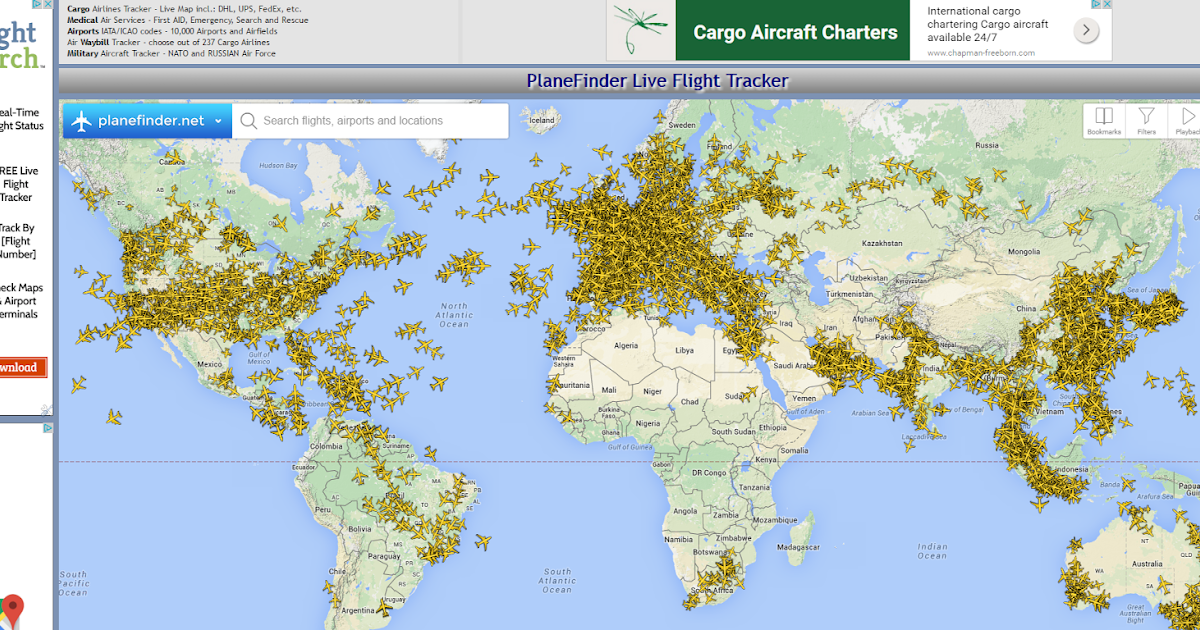Click the Cargo Aircraft Charters green banner

point(795,32)
